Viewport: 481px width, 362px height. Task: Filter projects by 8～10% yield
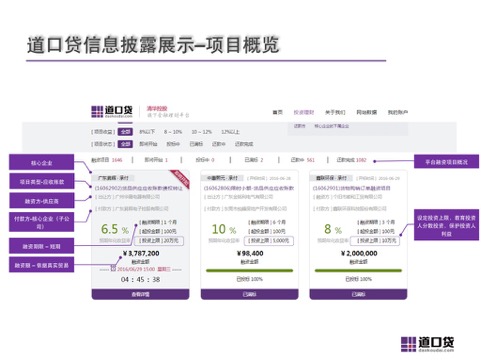point(173,132)
